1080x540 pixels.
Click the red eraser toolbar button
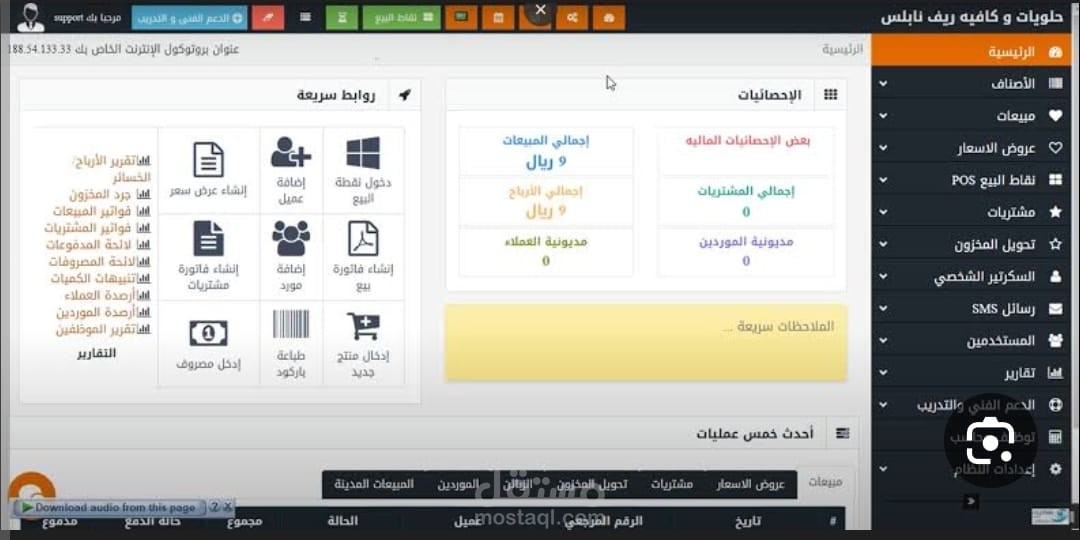point(268,18)
